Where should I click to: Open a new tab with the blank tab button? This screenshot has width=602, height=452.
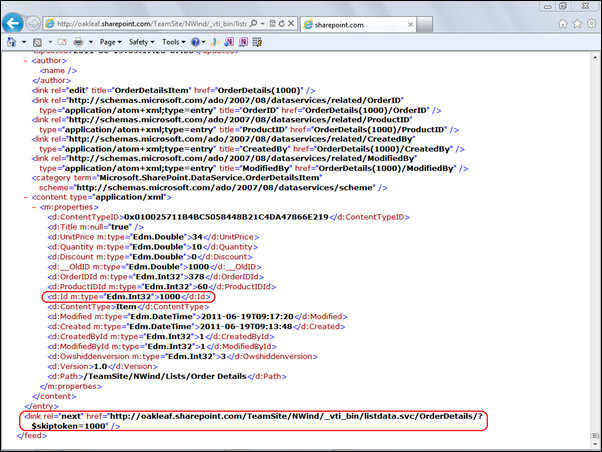pos(425,25)
